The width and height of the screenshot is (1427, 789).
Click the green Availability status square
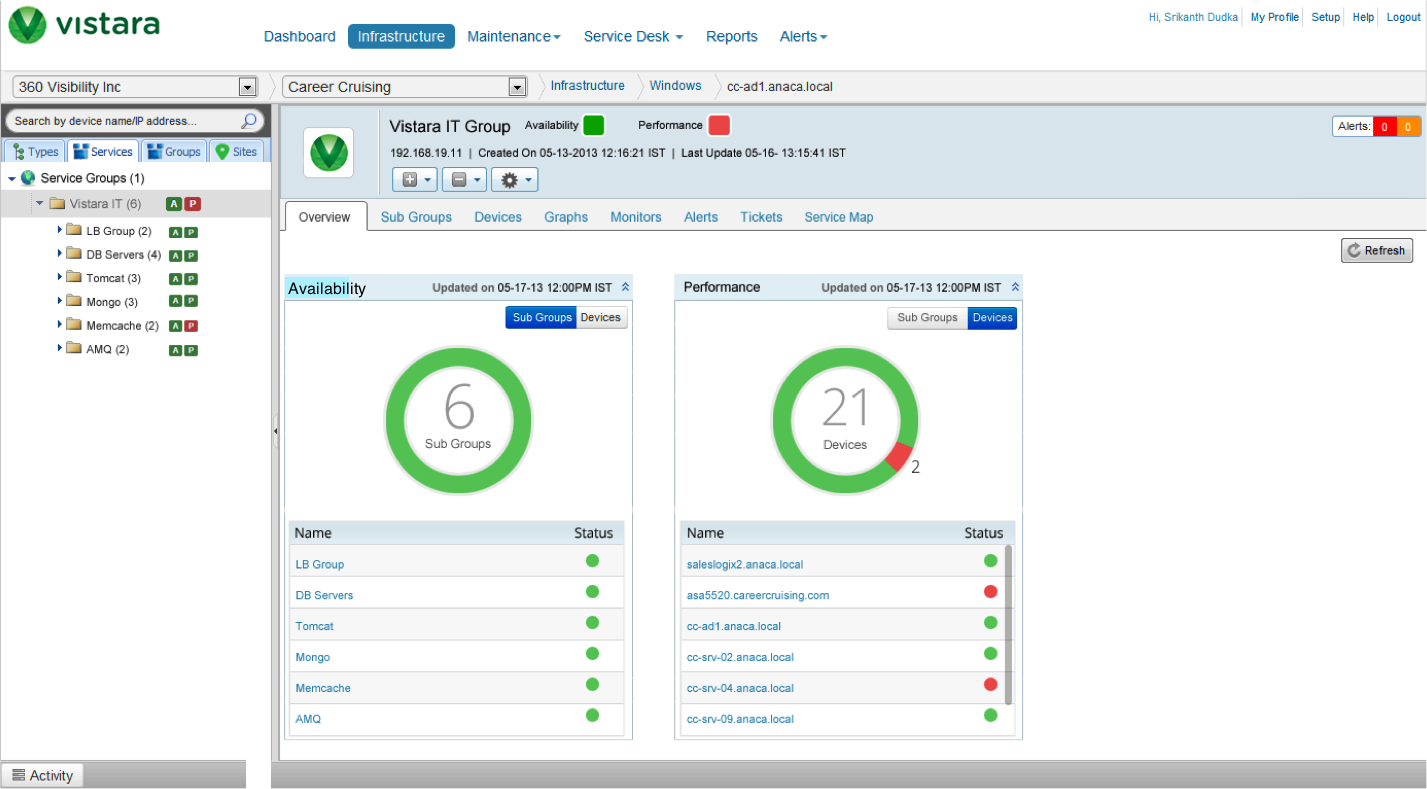pos(594,125)
